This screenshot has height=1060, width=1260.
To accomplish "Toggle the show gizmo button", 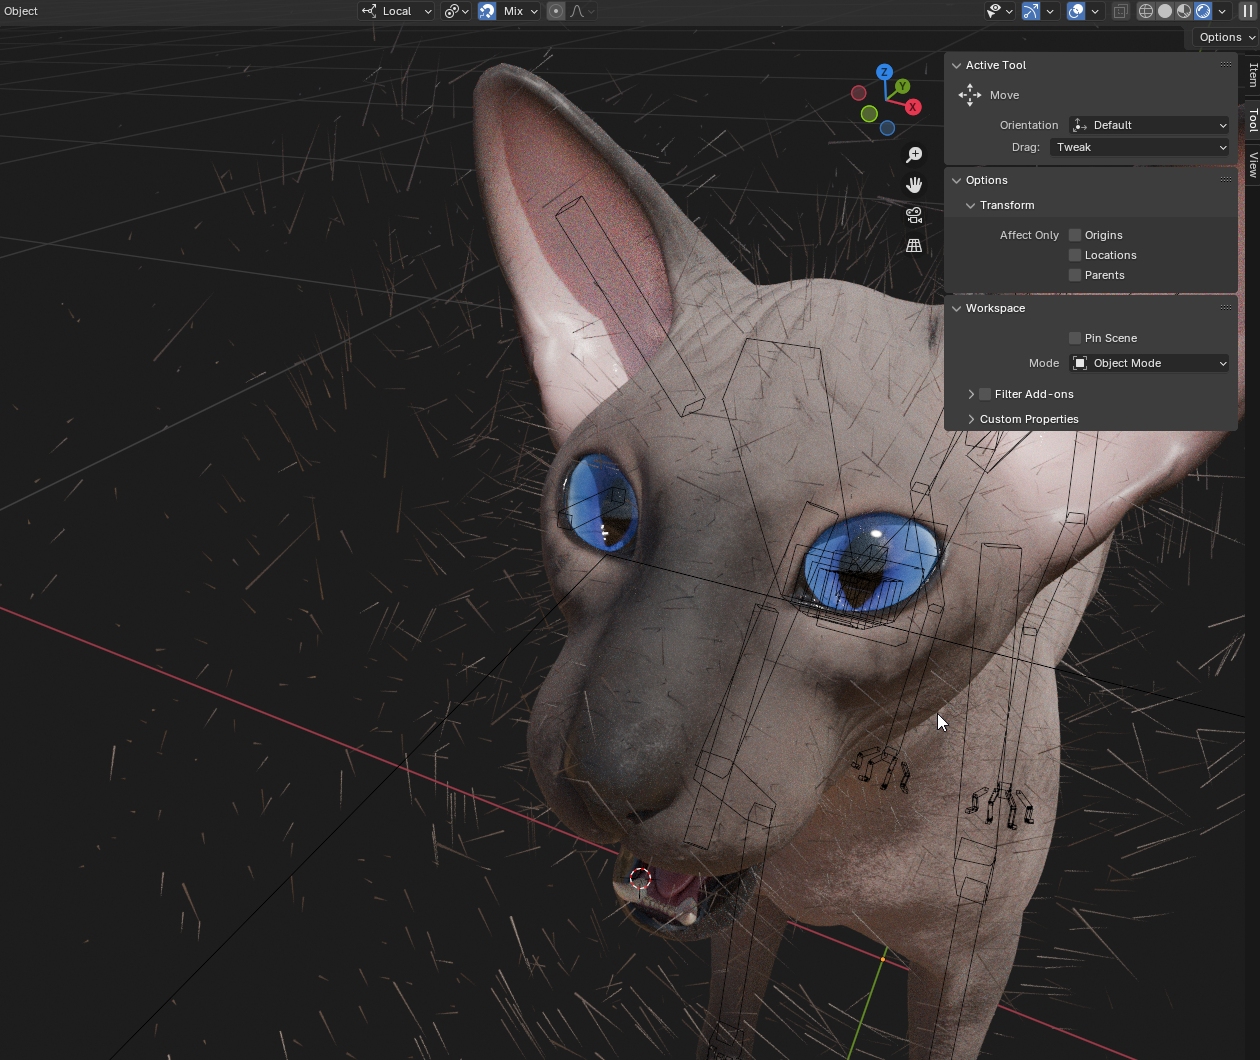I will click(x=1031, y=11).
